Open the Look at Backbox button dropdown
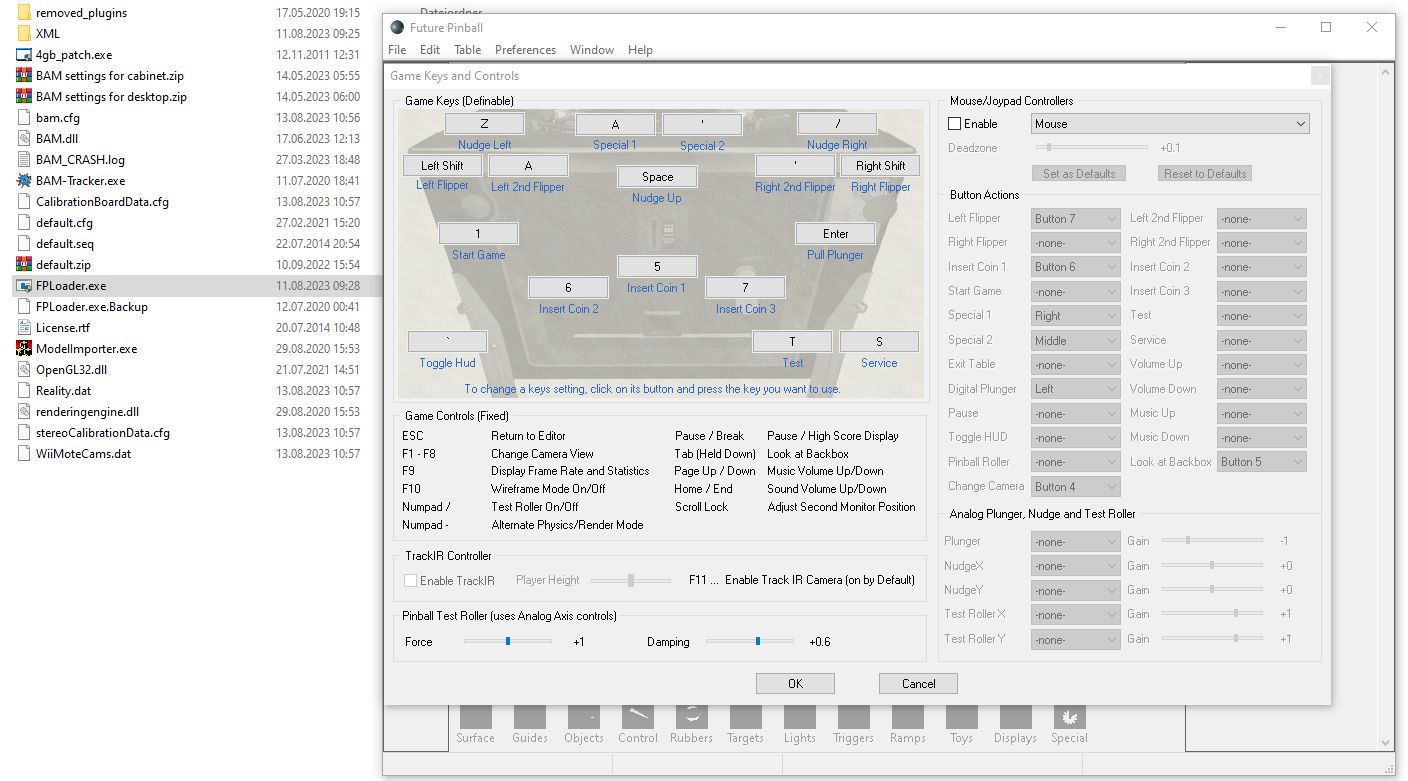The height and width of the screenshot is (781, 1408). pyautogui.click(x=1261, y=462)
